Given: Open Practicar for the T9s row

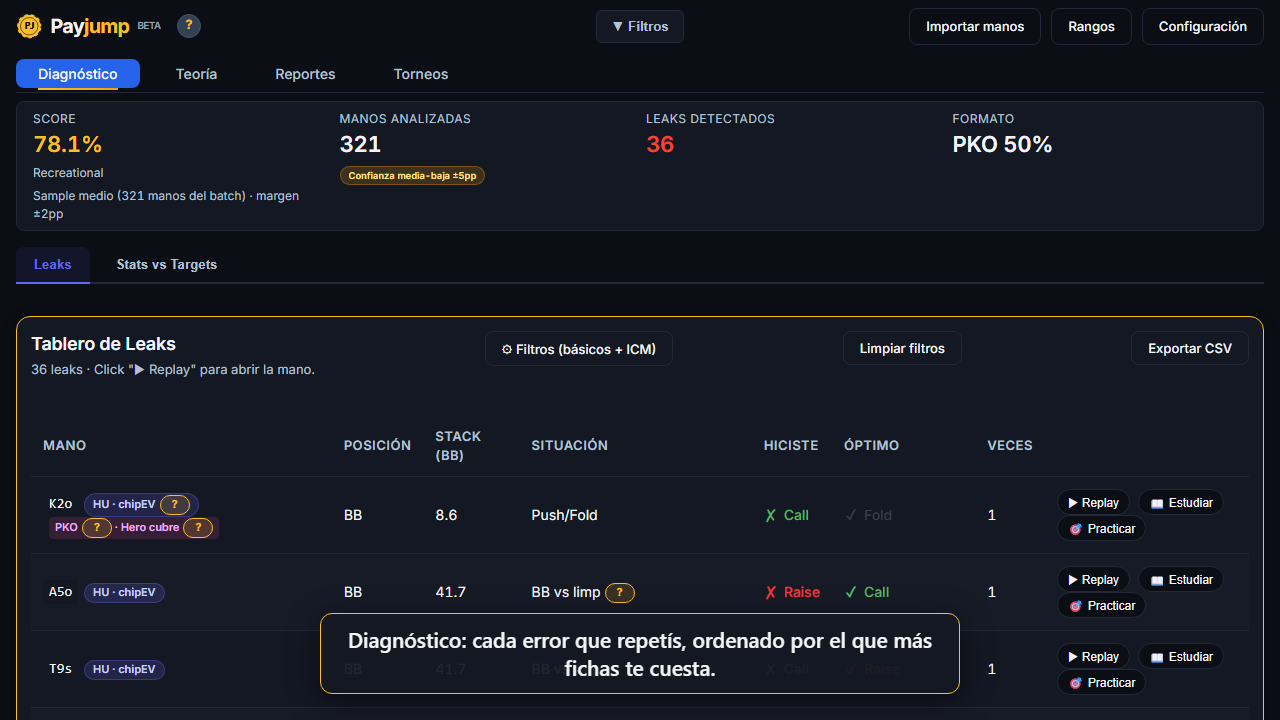Looking at the screenshot, I should click(1101, 683).
